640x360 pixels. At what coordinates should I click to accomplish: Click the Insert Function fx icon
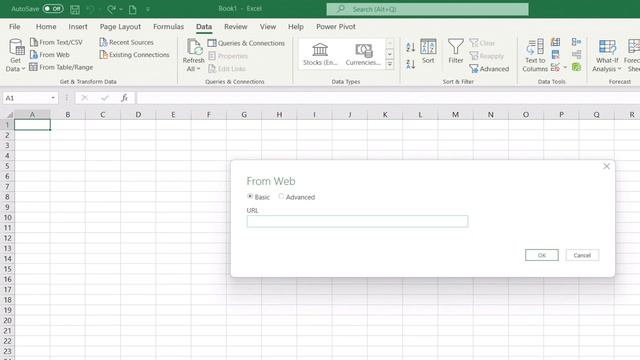click(x=124, y=98)
